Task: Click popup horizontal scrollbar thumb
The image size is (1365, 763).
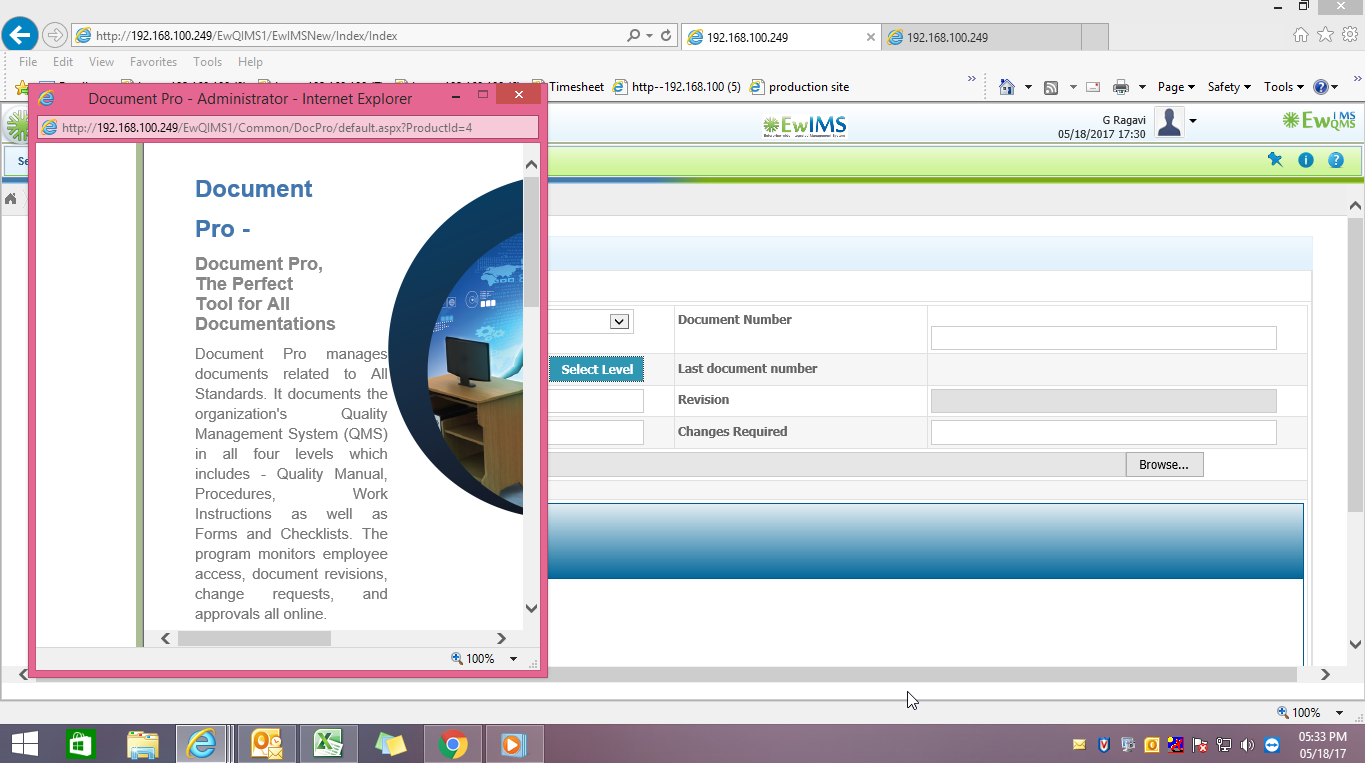Action: (254, 638)
